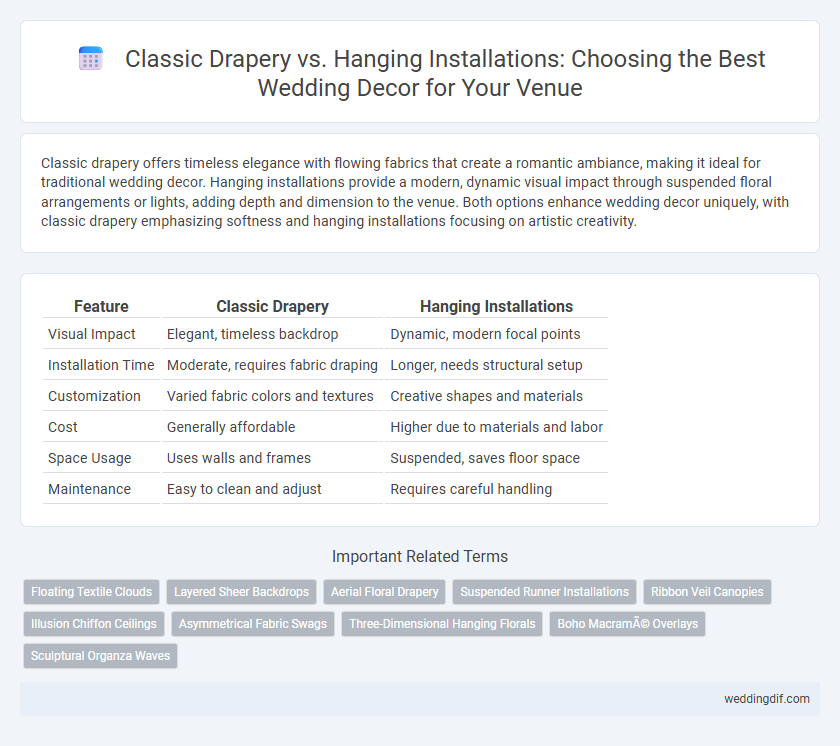Select the Sculptural Organza Waves tag
The height and width of the screenshot is (746, 840).
point(100,656)
